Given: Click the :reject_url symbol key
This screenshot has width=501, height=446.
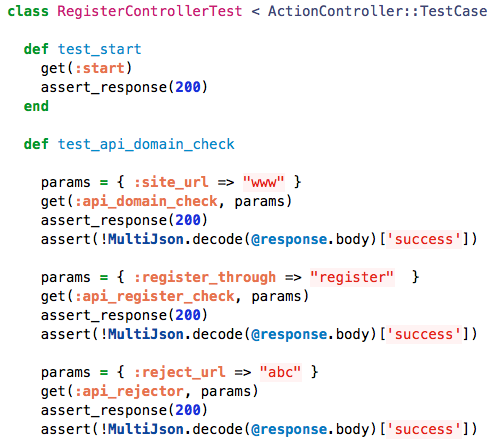Looking at the screenshot, I should coord(179,372).
